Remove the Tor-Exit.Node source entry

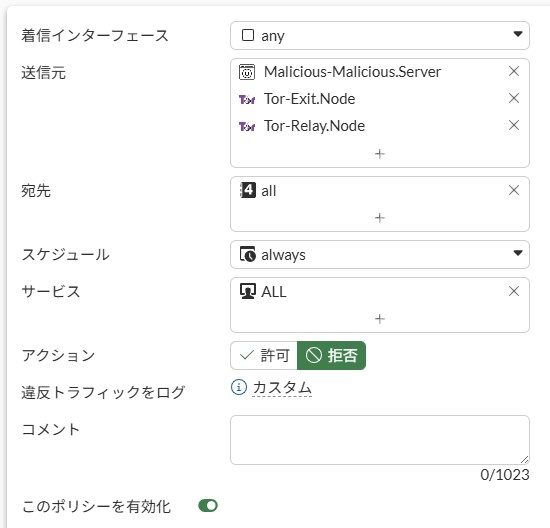pyautogui.click(x=514, y=98)
